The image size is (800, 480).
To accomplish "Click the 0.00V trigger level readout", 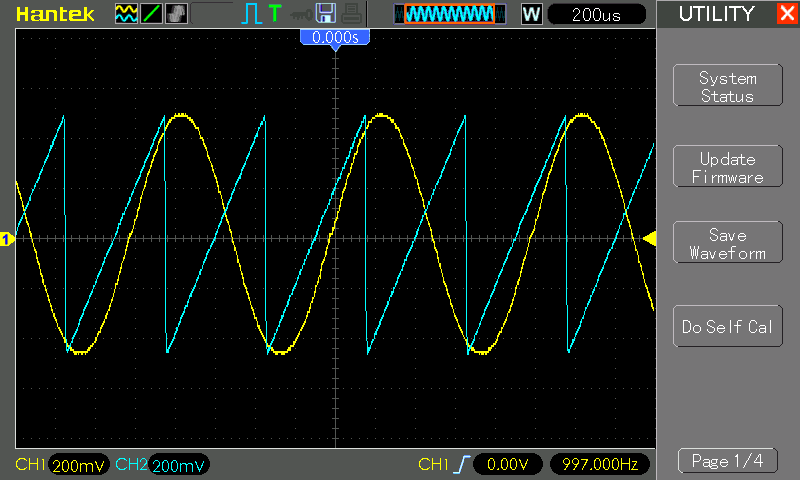I will pyautogui.click(x=508, y=464).
